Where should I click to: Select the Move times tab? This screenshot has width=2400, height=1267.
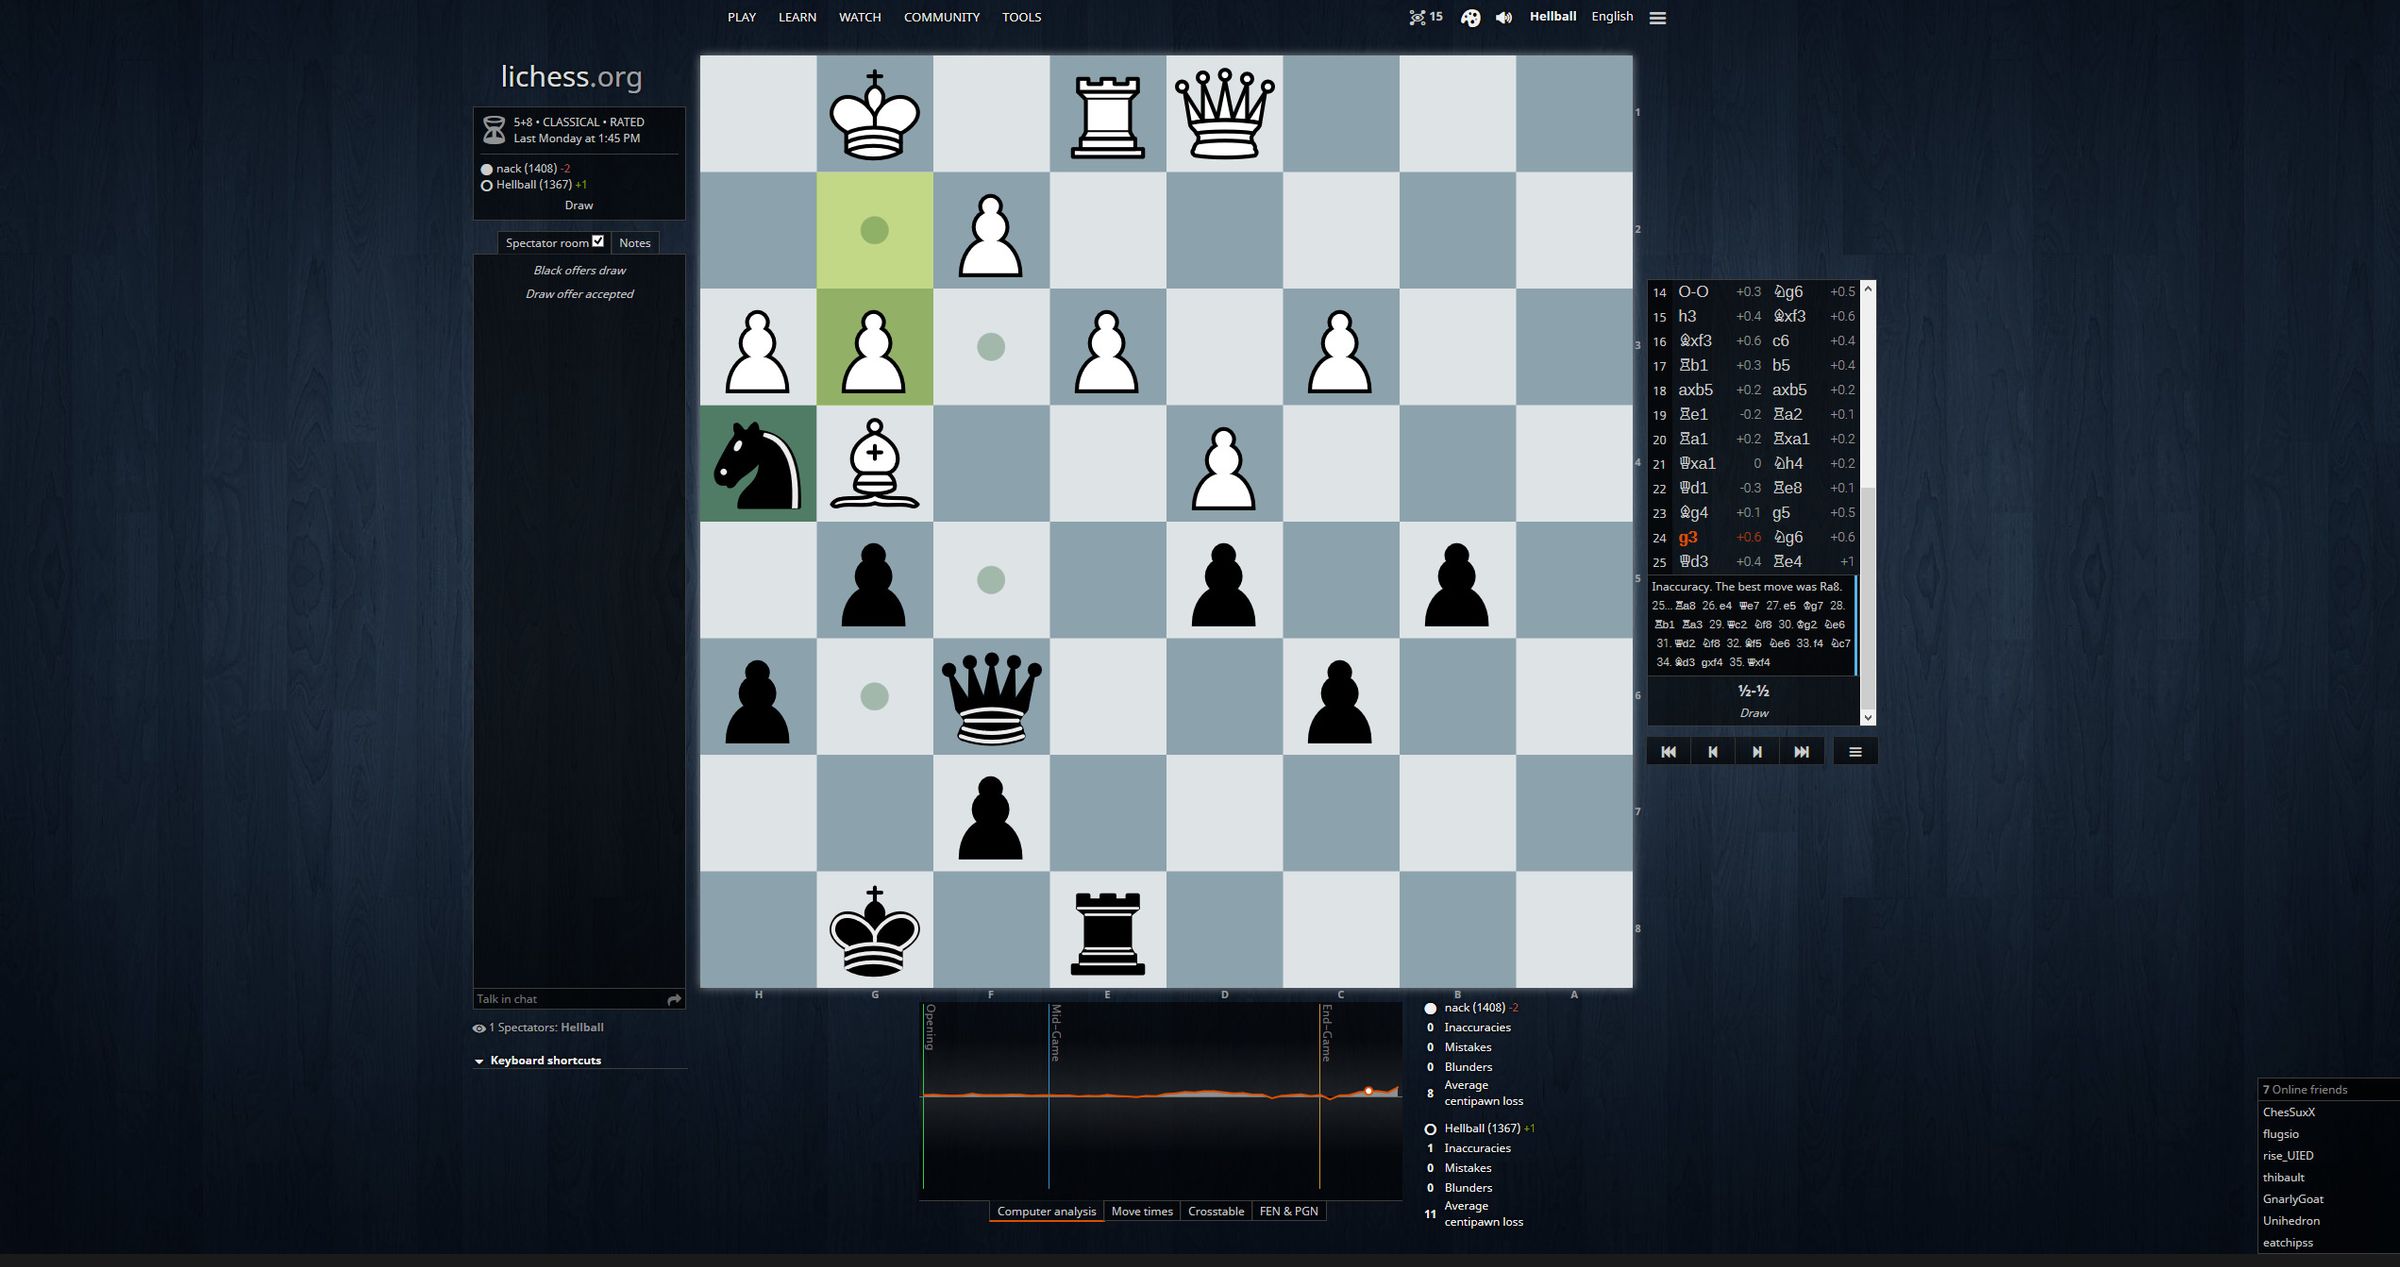click(1141, 1210)
